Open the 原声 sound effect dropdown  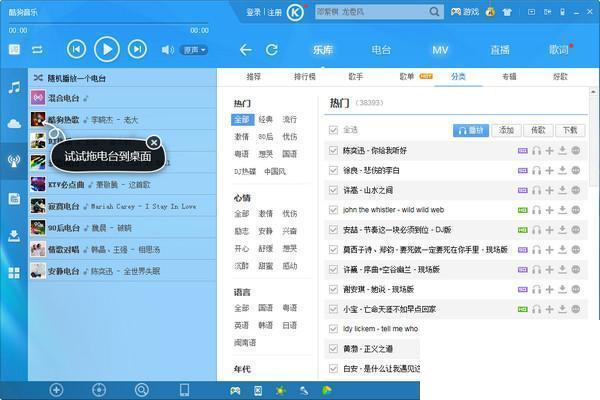(x=194, y=50)
